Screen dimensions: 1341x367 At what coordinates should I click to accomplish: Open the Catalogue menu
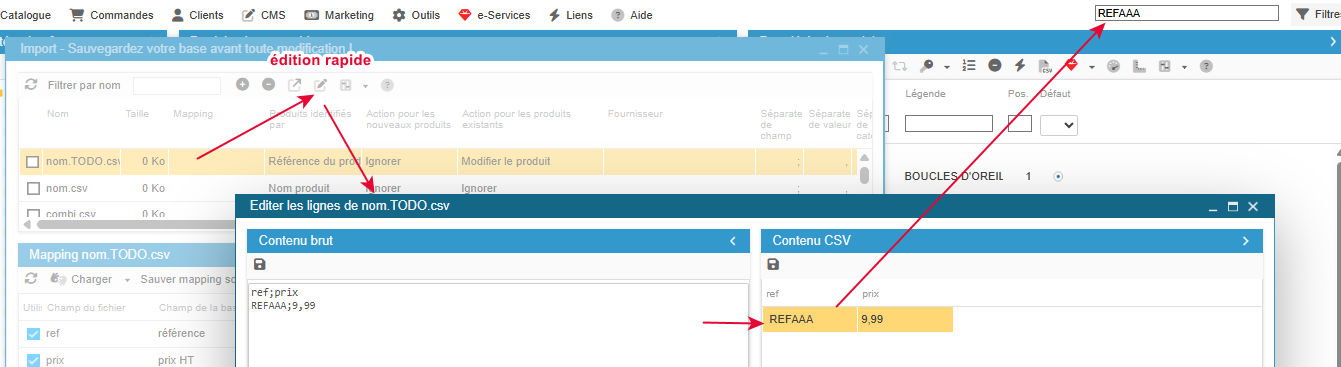tap(26, 15)
